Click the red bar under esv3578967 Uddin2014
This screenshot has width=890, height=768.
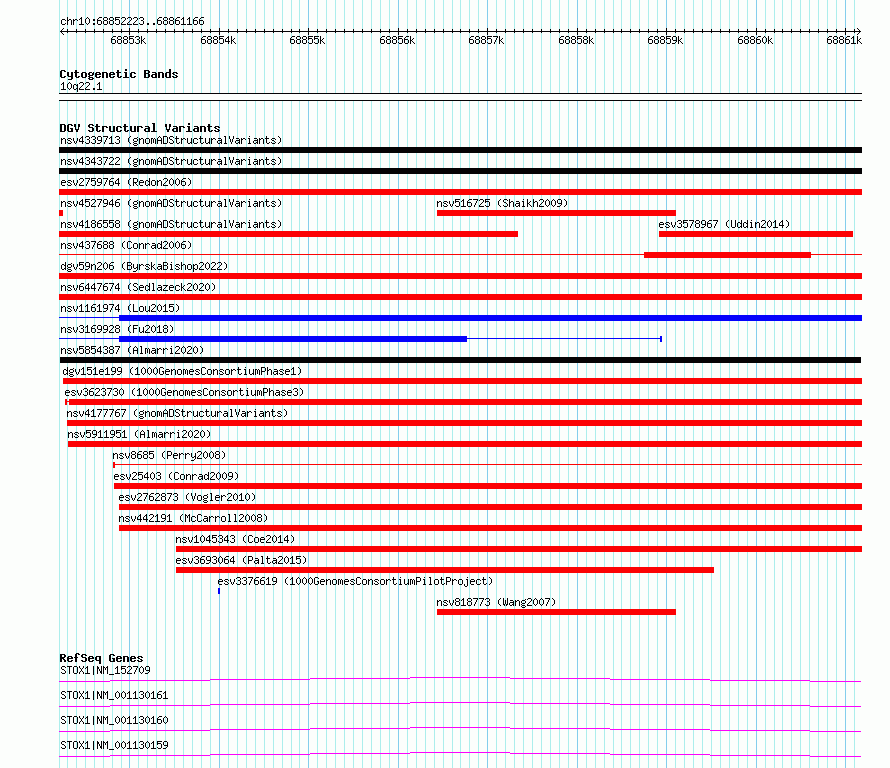coord(756,234)
